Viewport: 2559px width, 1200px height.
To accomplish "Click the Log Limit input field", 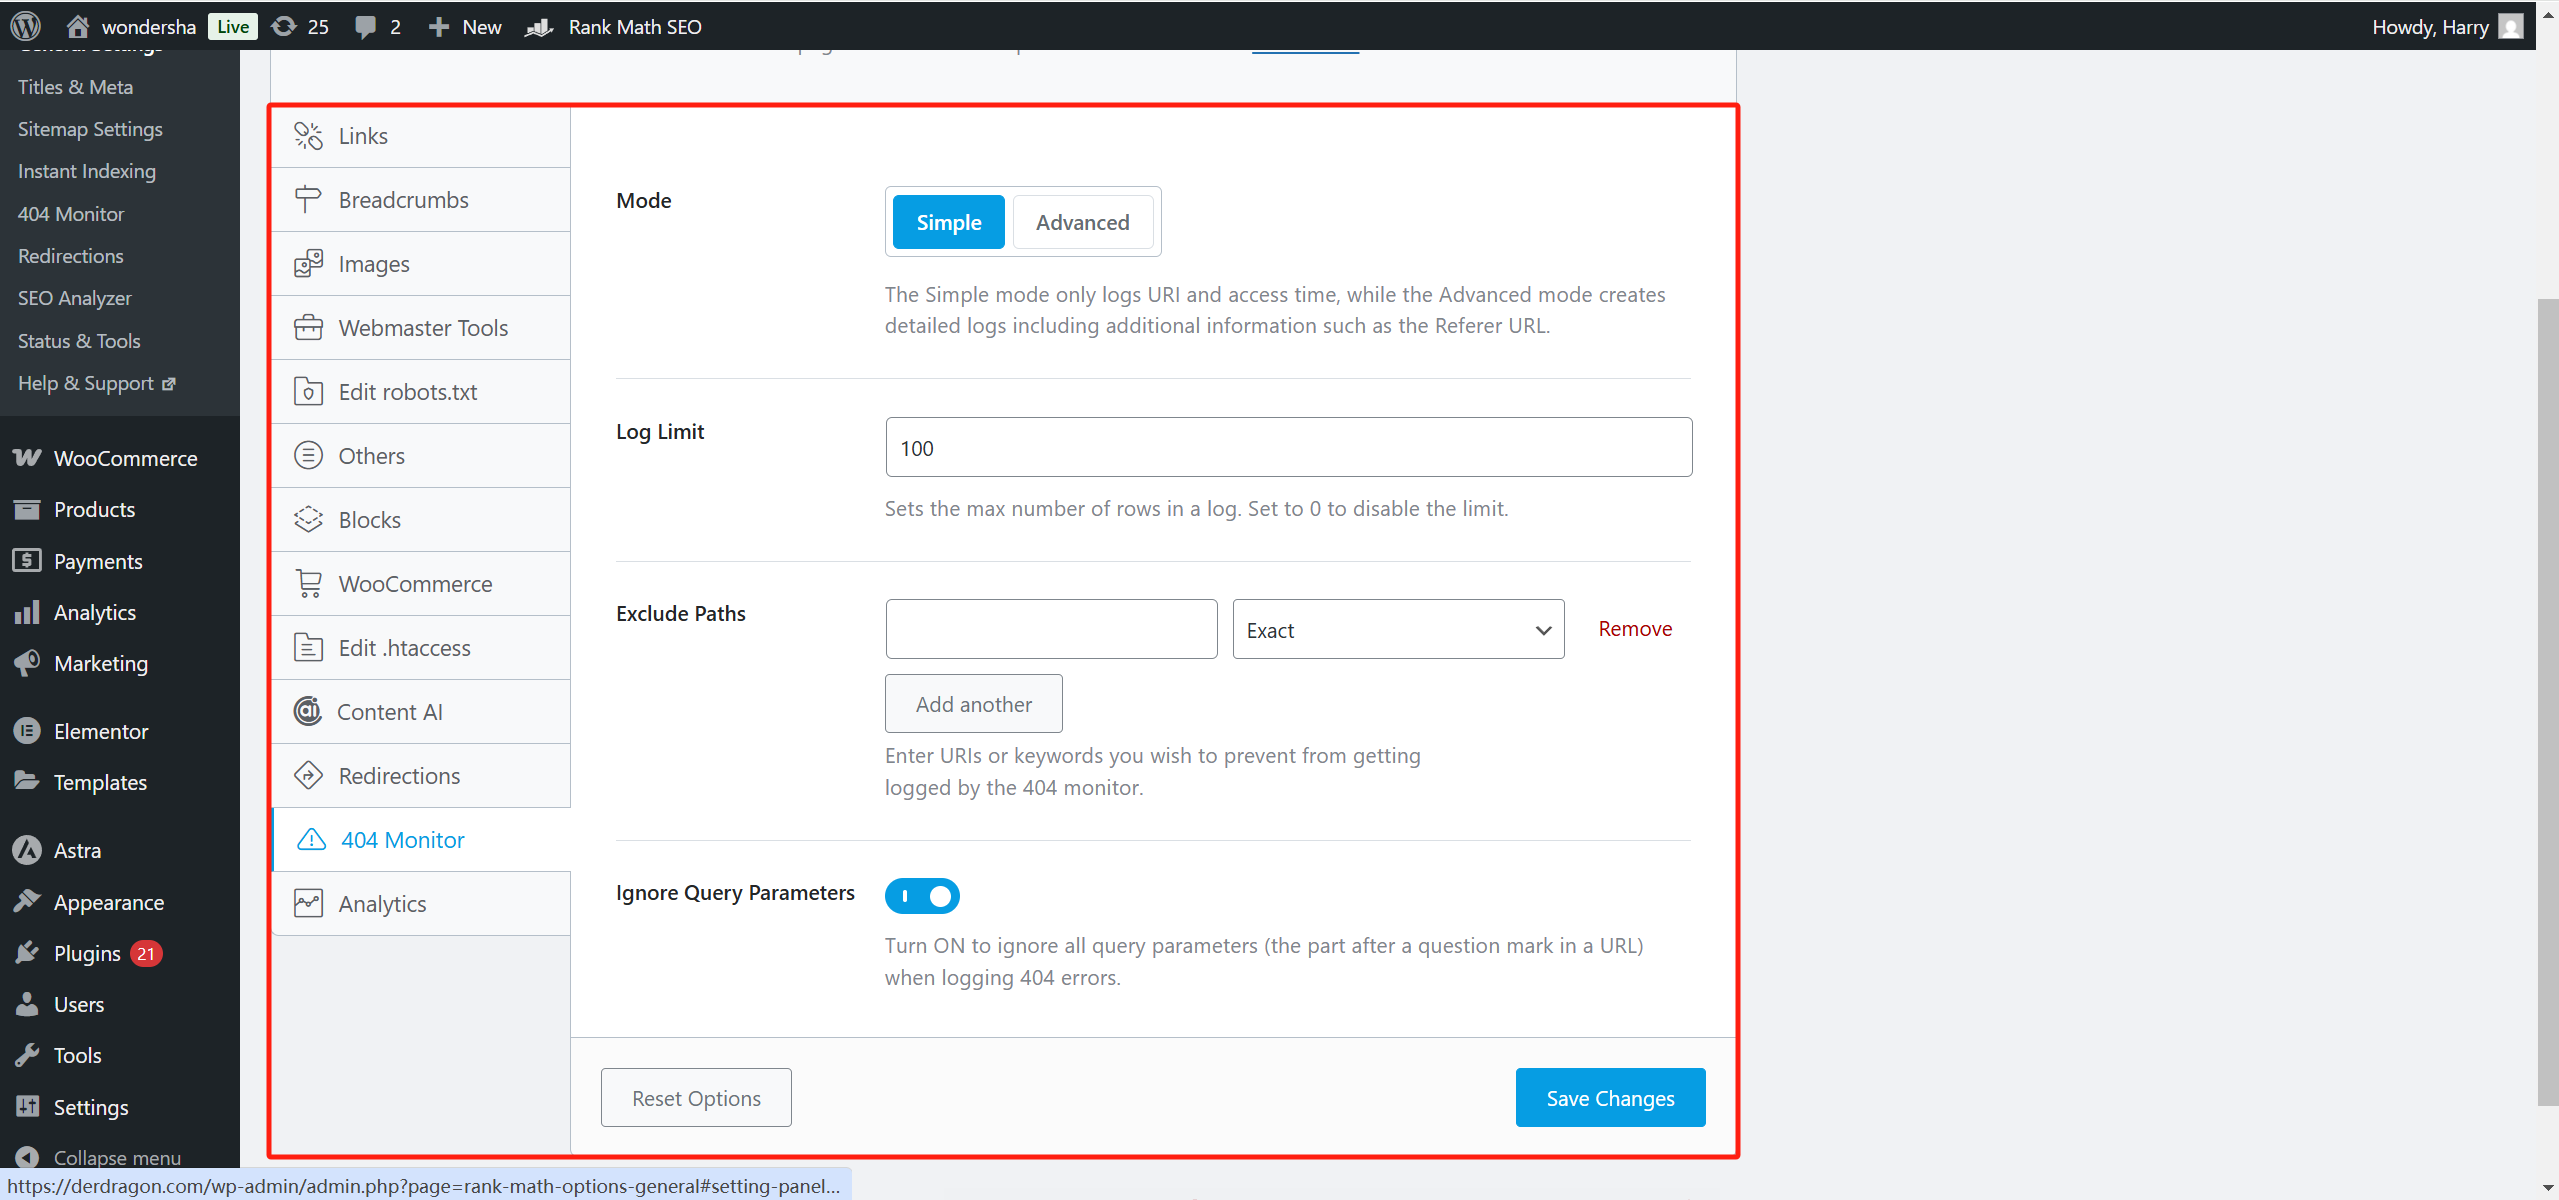I will (x=1287, y=448).
